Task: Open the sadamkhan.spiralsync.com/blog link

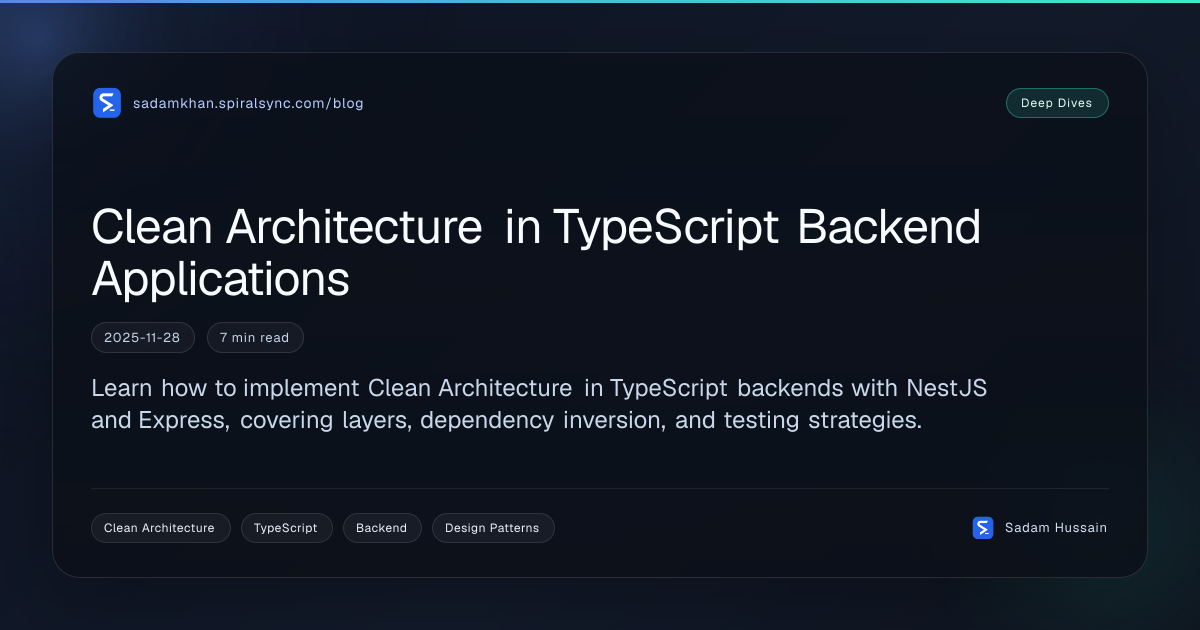Action: tap(248, 103)
